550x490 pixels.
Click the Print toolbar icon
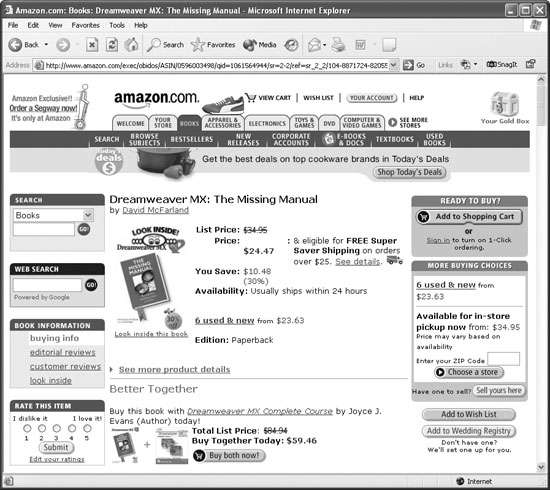pyautogui.click(x=338, y=45)
